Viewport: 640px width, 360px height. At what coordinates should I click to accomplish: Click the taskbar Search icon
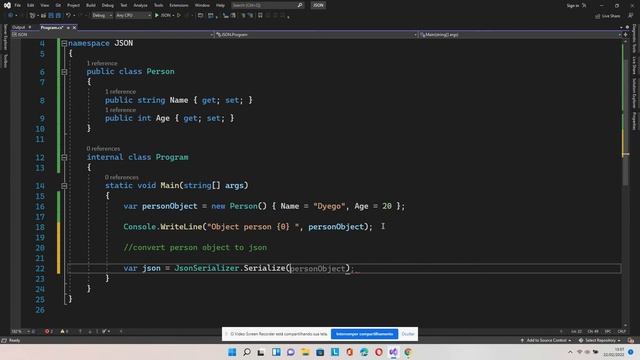tap(247, 352)
